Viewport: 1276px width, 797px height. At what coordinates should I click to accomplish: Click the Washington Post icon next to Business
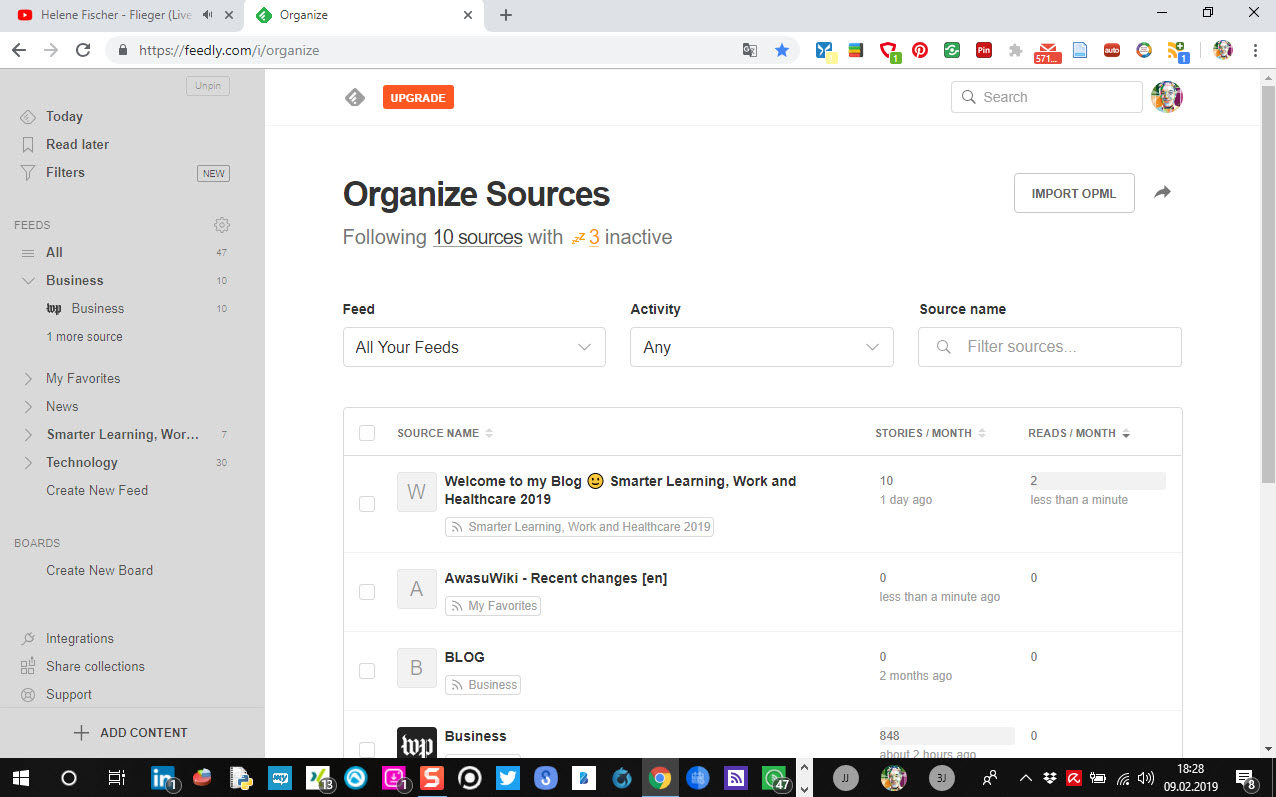(x=417, y=746)
